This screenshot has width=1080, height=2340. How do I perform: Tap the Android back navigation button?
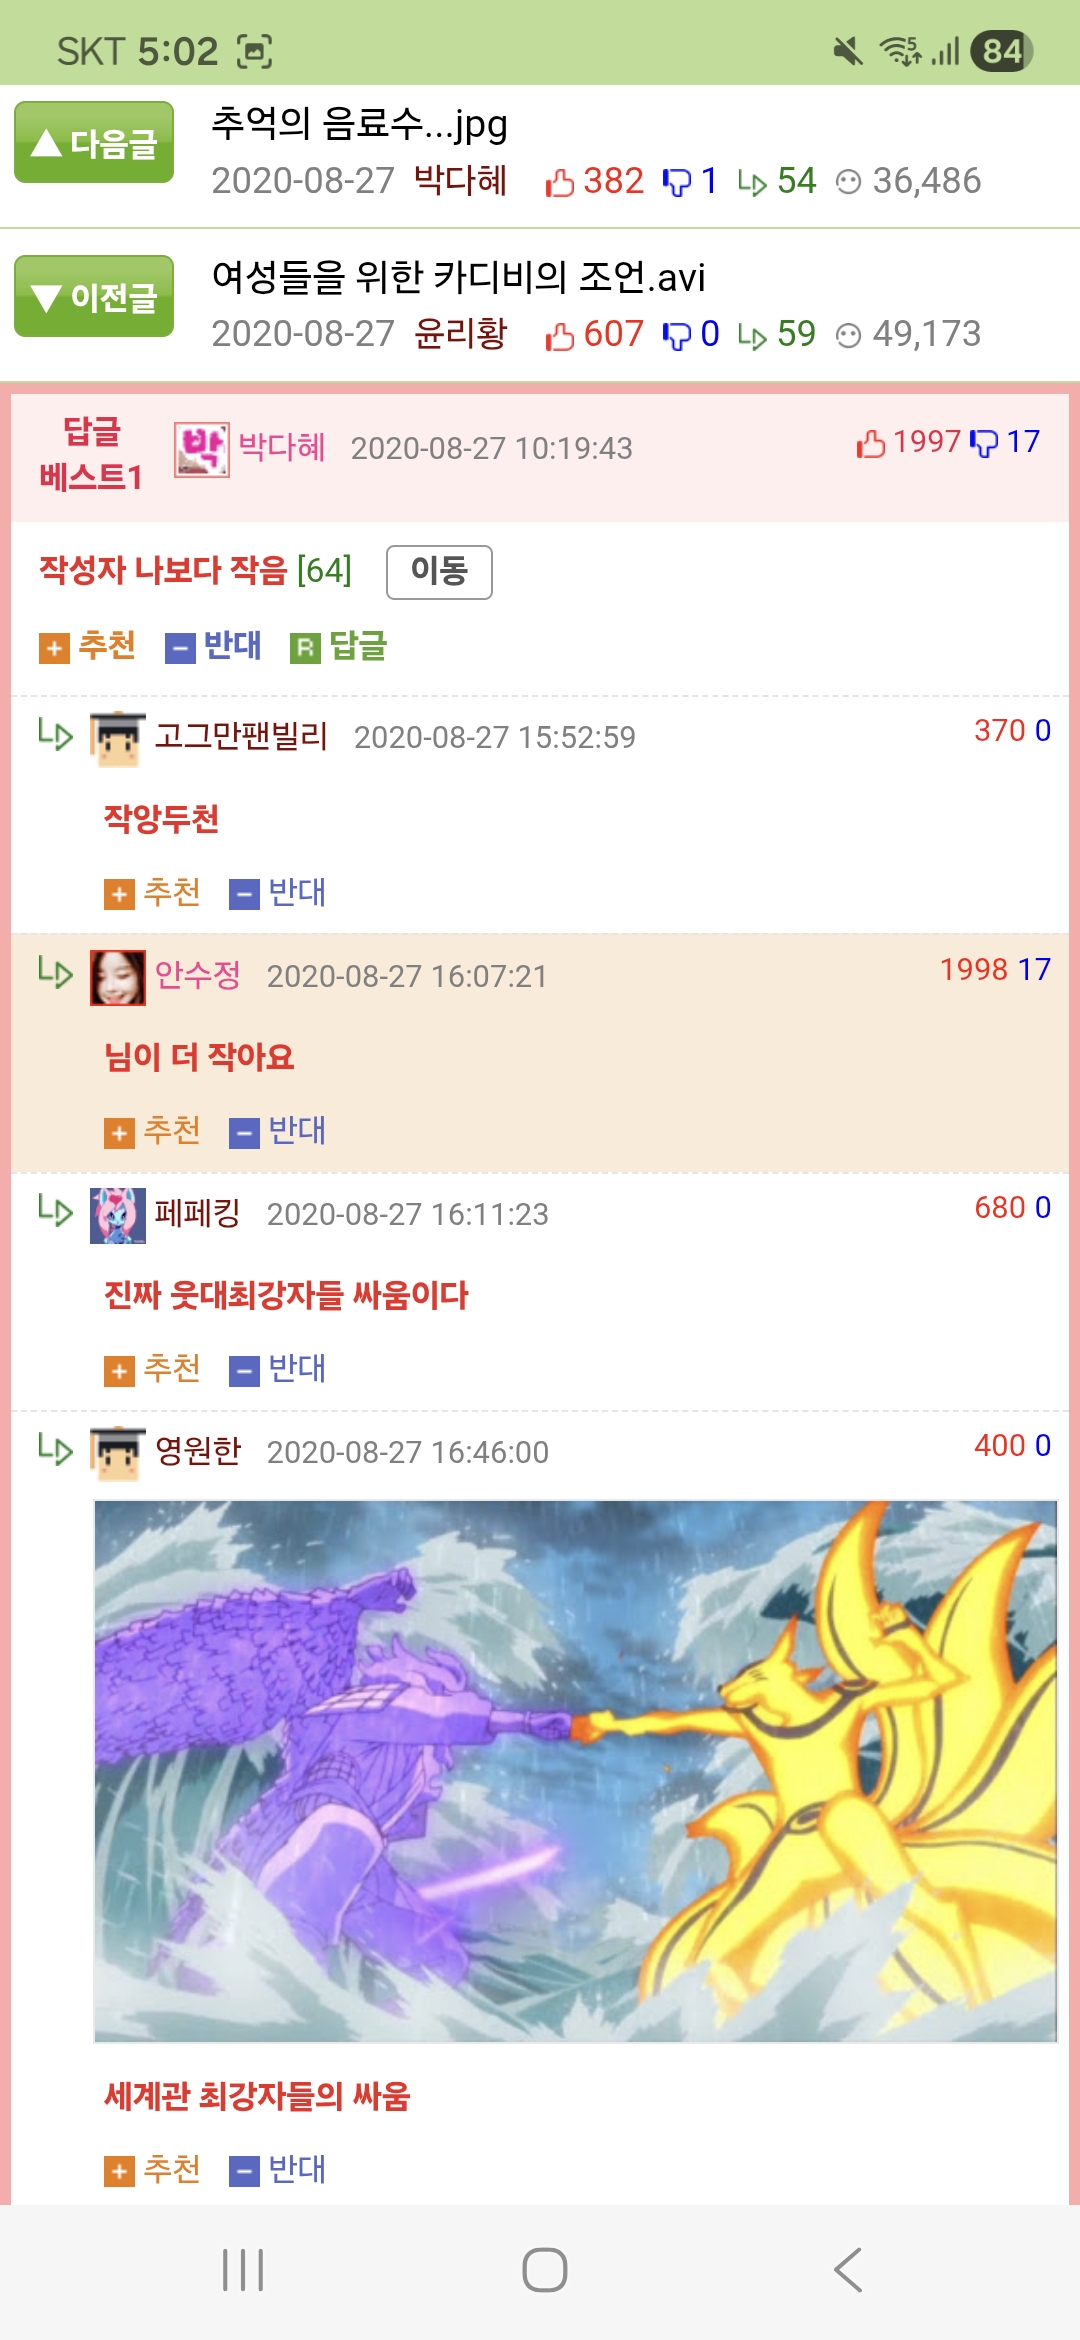(x=848, y=2270)
